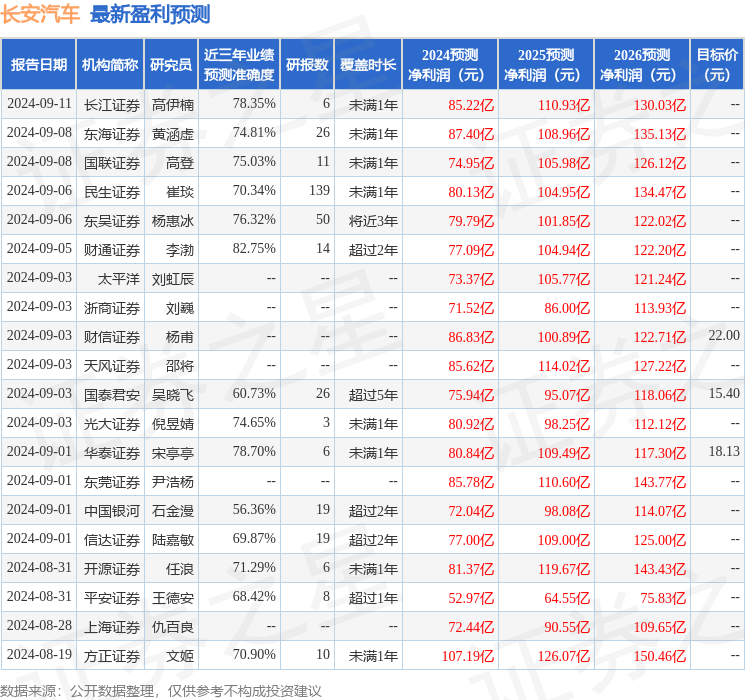Click the 研报数 column header
This screenshot has width=745, height=700.
307,64
